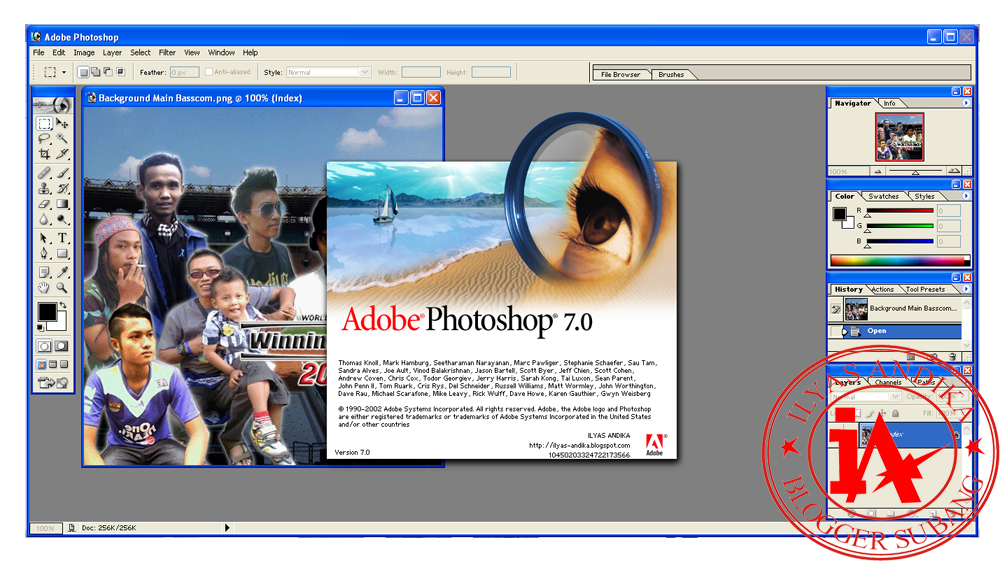Image resolution: width=1000 pixels, height=561 pixels.
Task: Select the Magic Wand tool
Action: (x=62, y=138)
